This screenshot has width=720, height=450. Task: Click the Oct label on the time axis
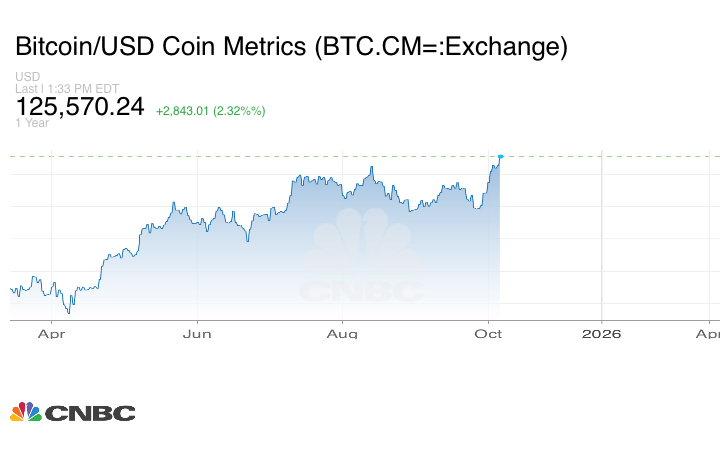tap(489, 333)
